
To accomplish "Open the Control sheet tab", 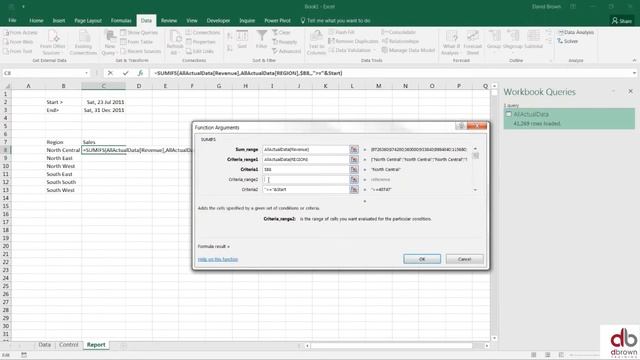I will tap(69, 345).
